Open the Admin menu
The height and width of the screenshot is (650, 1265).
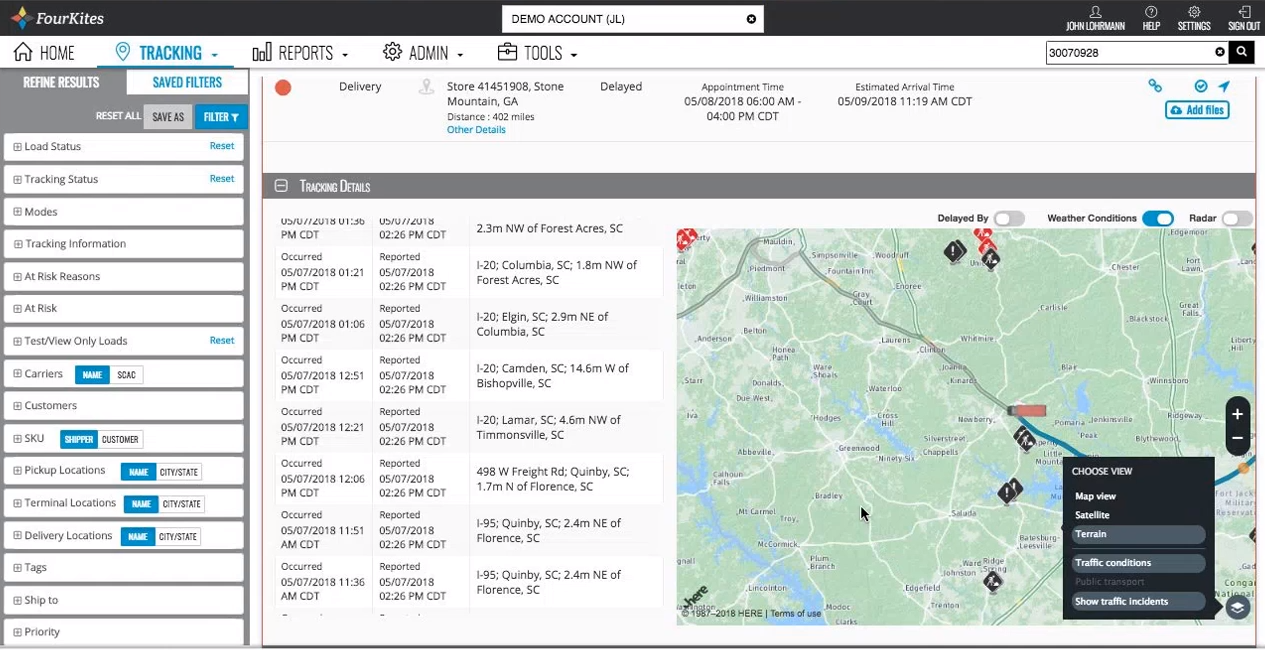(x=423, y=53)
